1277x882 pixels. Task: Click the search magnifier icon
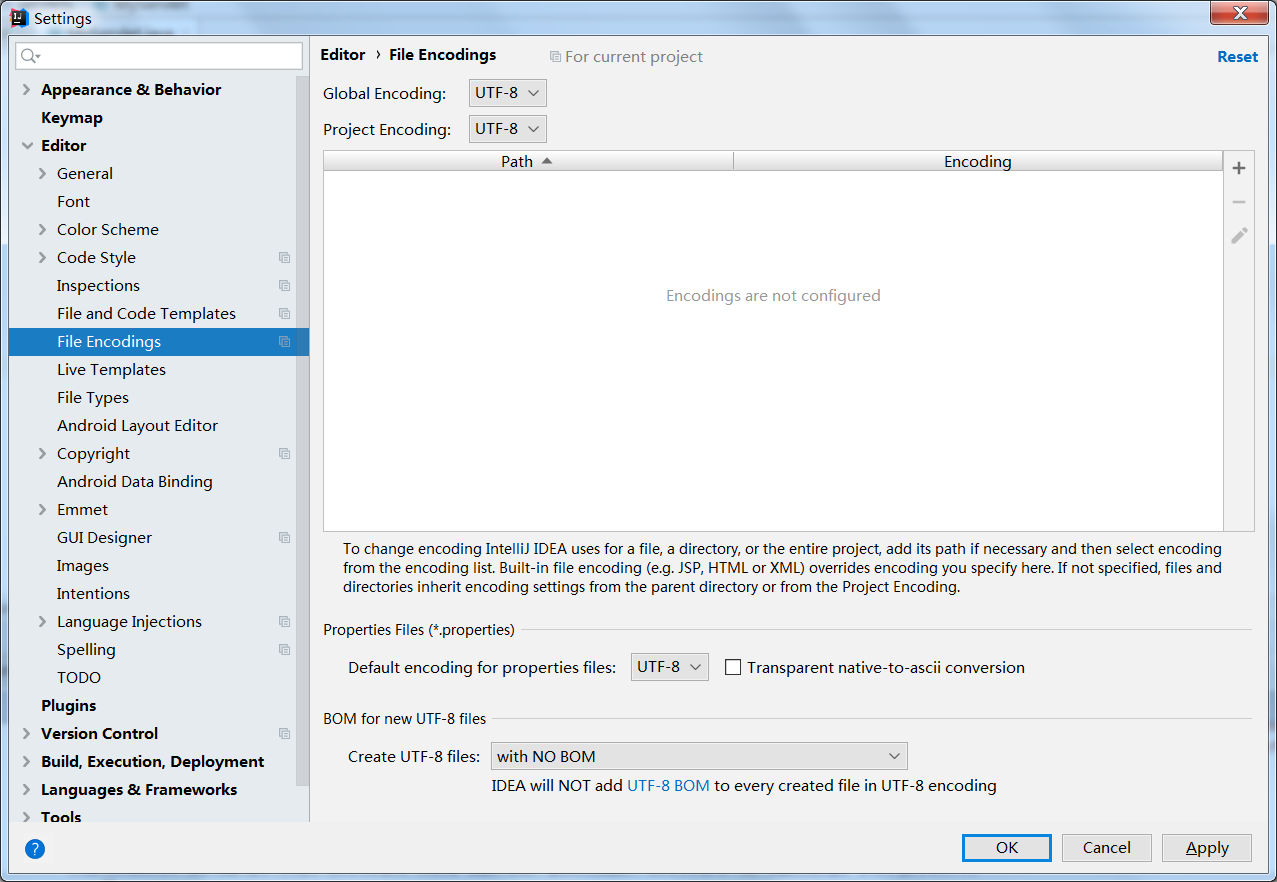coord(30,56)
